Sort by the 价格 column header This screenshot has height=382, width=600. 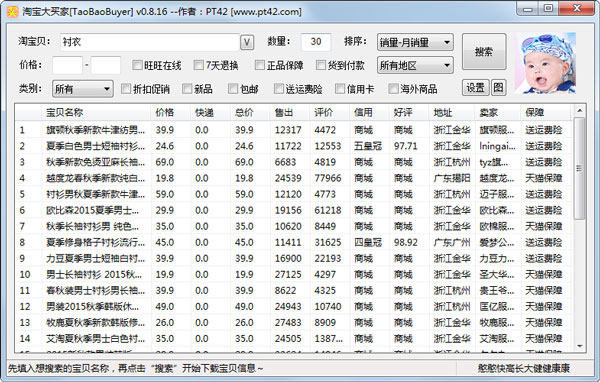pos(165,113)
